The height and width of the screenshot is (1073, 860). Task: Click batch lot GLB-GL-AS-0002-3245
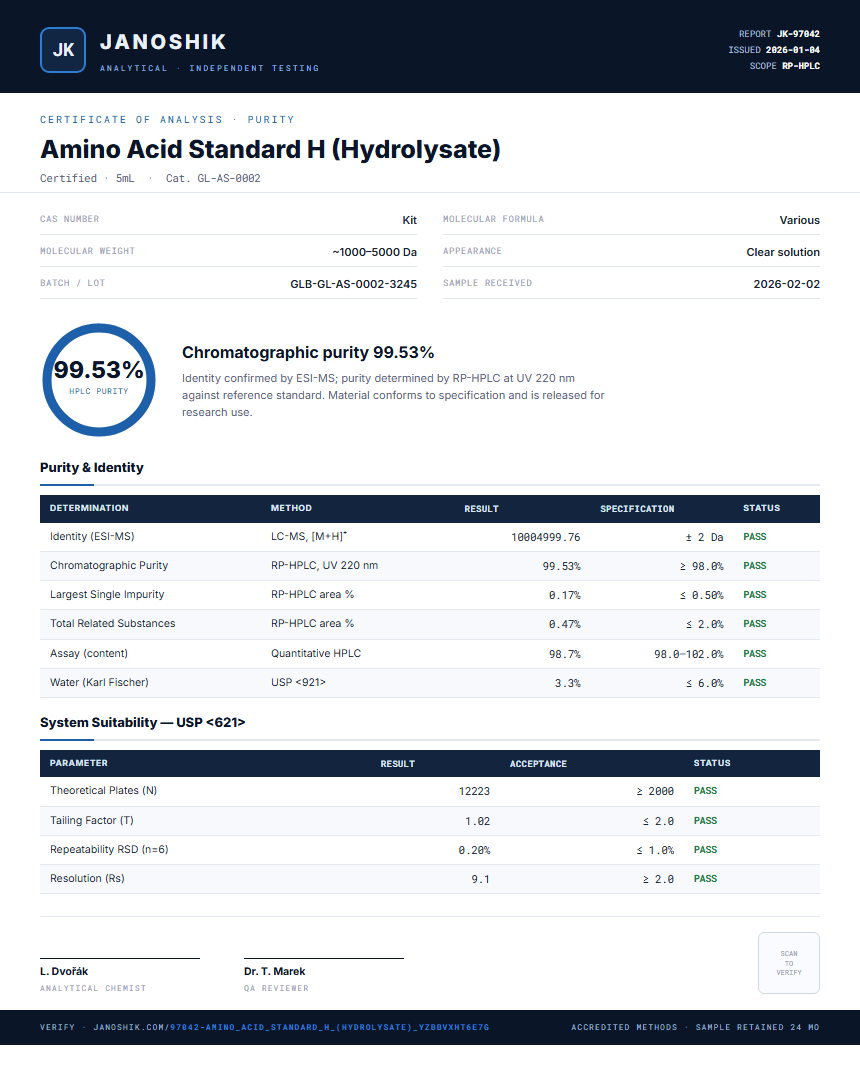tap(353, 284)
